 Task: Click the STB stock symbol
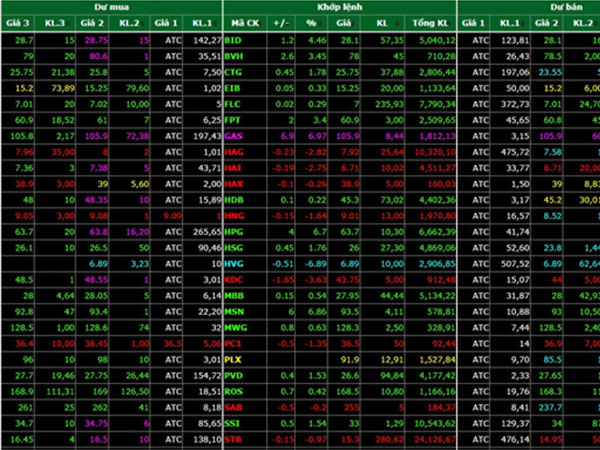pos(233,440)
